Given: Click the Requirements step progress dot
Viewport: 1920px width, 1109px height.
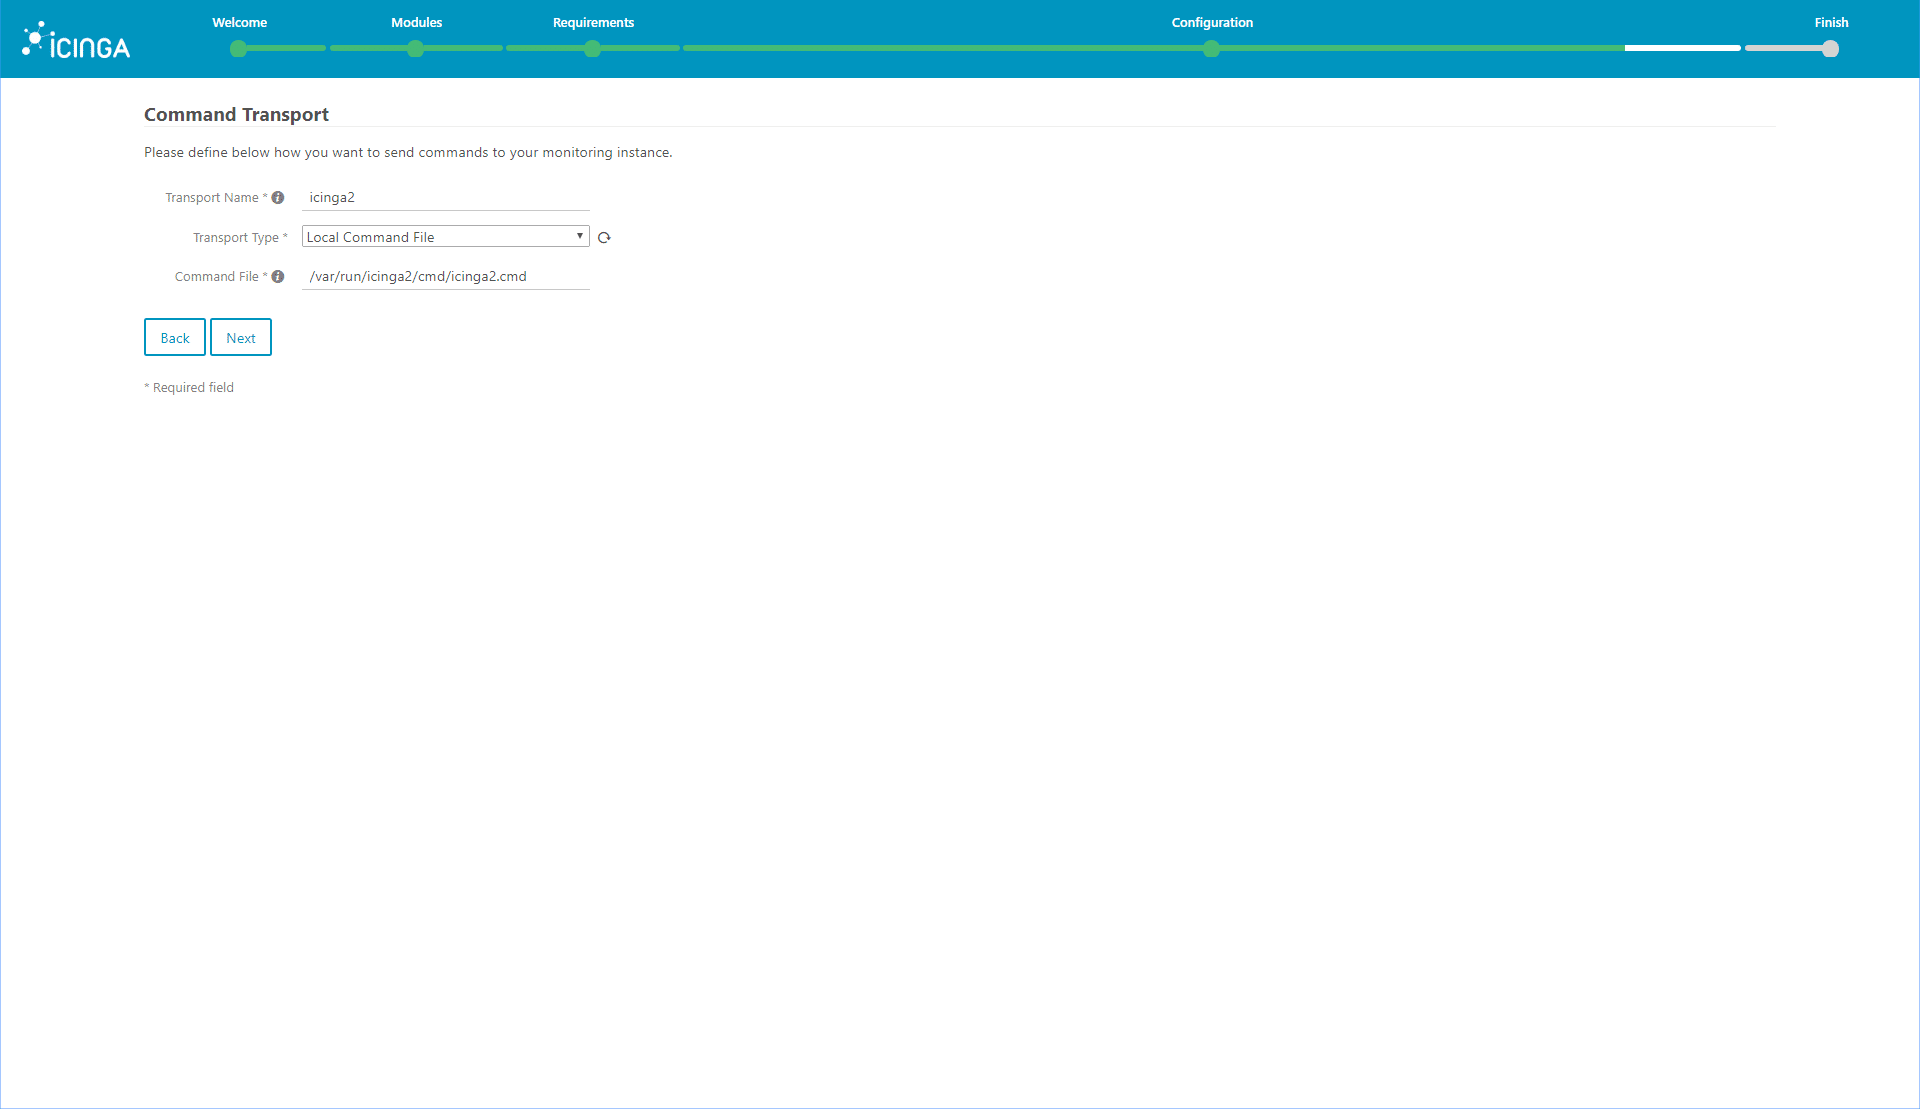Looking at the screenshot, I should [592, 48].
